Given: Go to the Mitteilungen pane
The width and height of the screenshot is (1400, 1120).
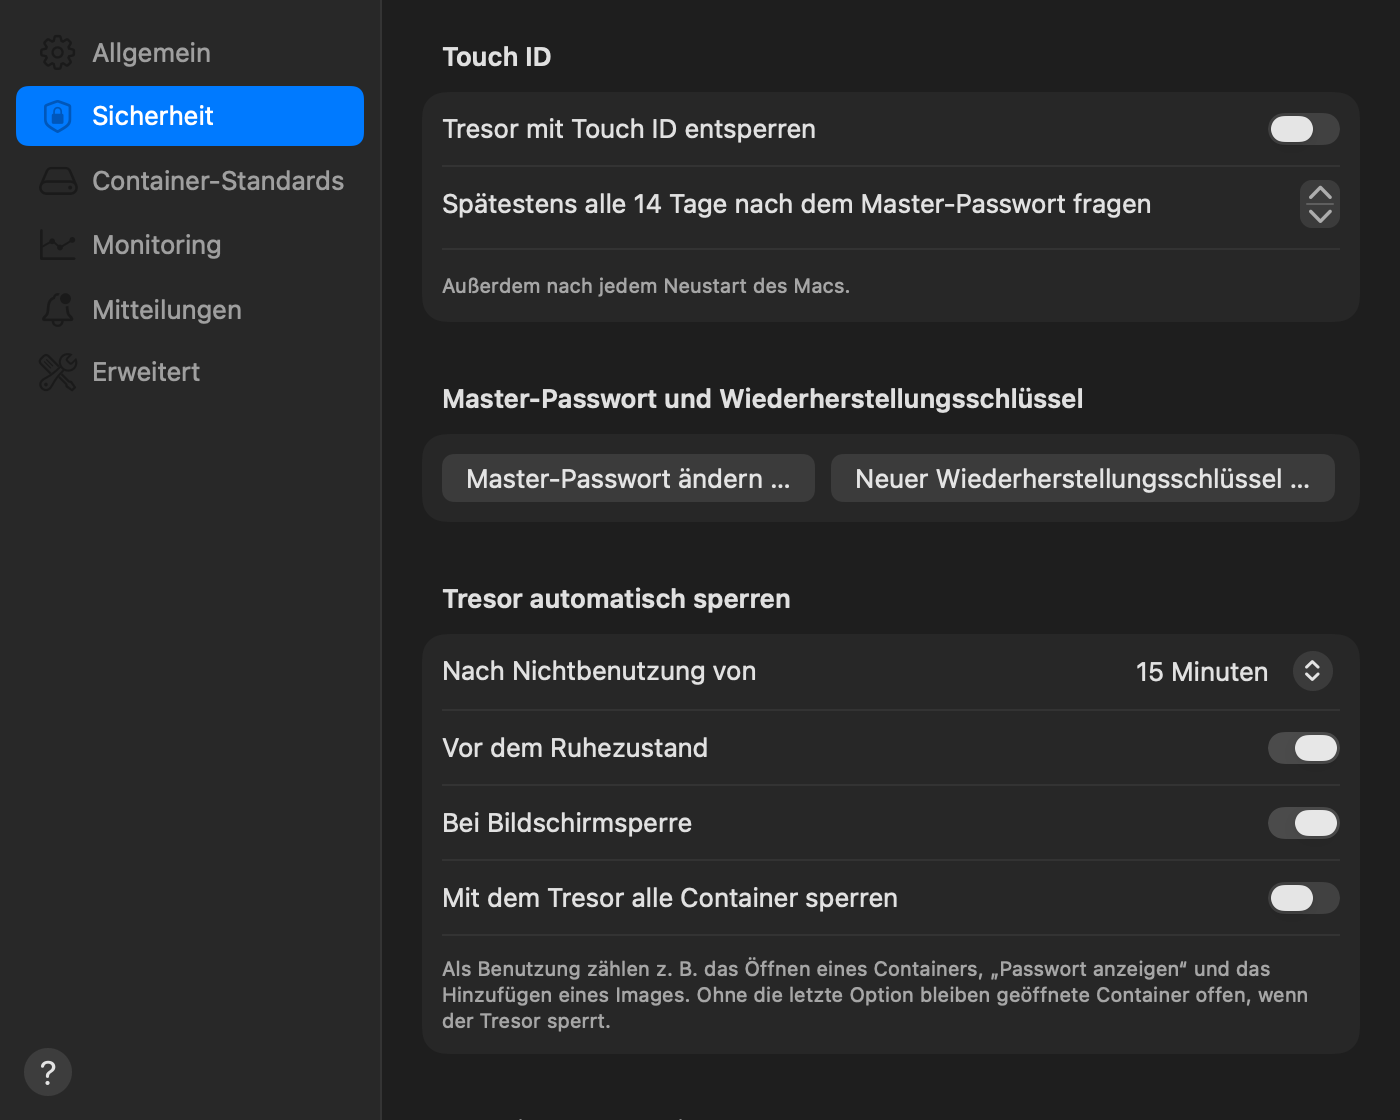Looking at the screenshot, I should tap(190, 309).
